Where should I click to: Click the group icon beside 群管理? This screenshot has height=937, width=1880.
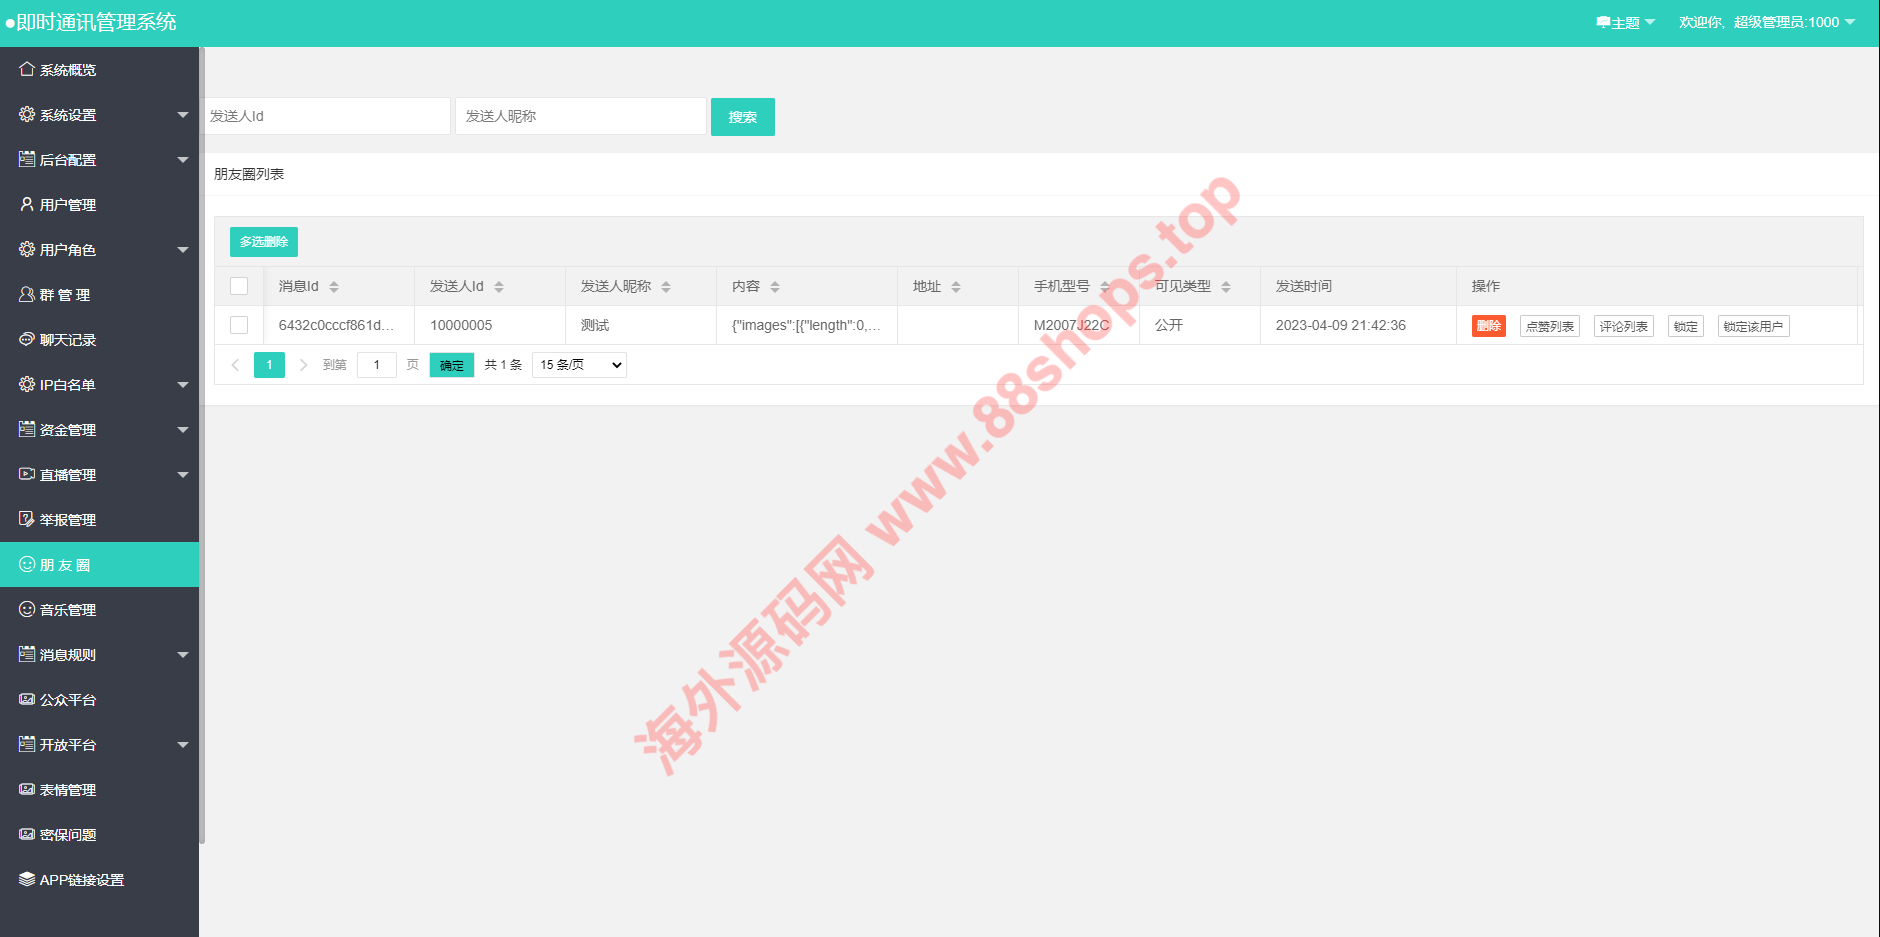tap(27, 294)
